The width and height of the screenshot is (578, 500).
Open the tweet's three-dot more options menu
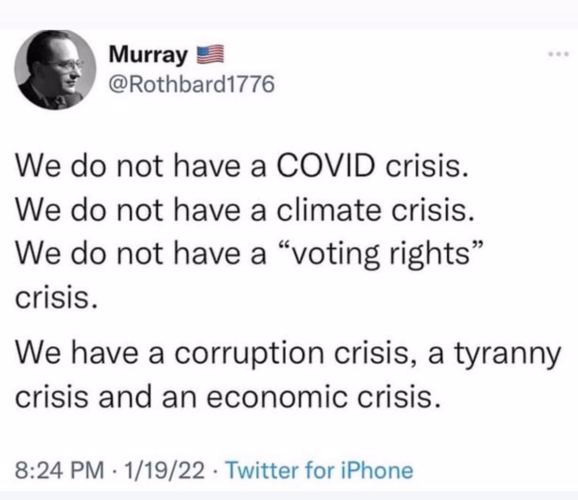pos(558,55)
